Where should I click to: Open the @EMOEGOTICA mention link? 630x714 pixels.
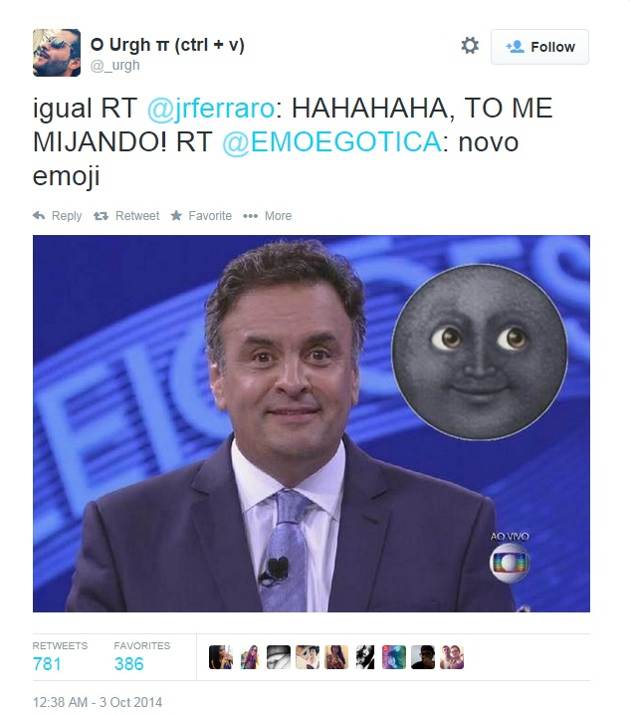(332, 142)
